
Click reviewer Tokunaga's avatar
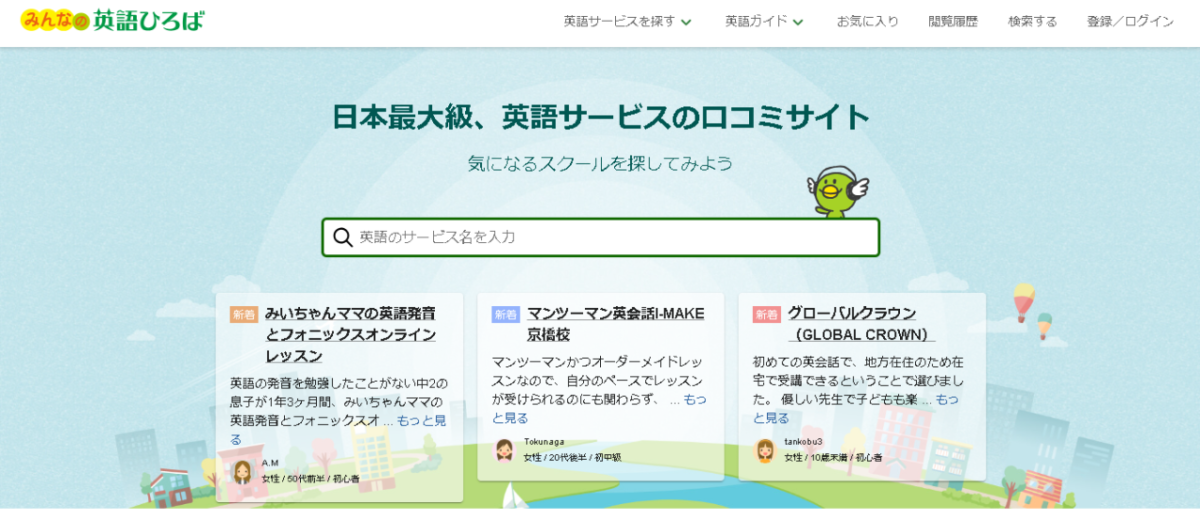pos(505,450)
